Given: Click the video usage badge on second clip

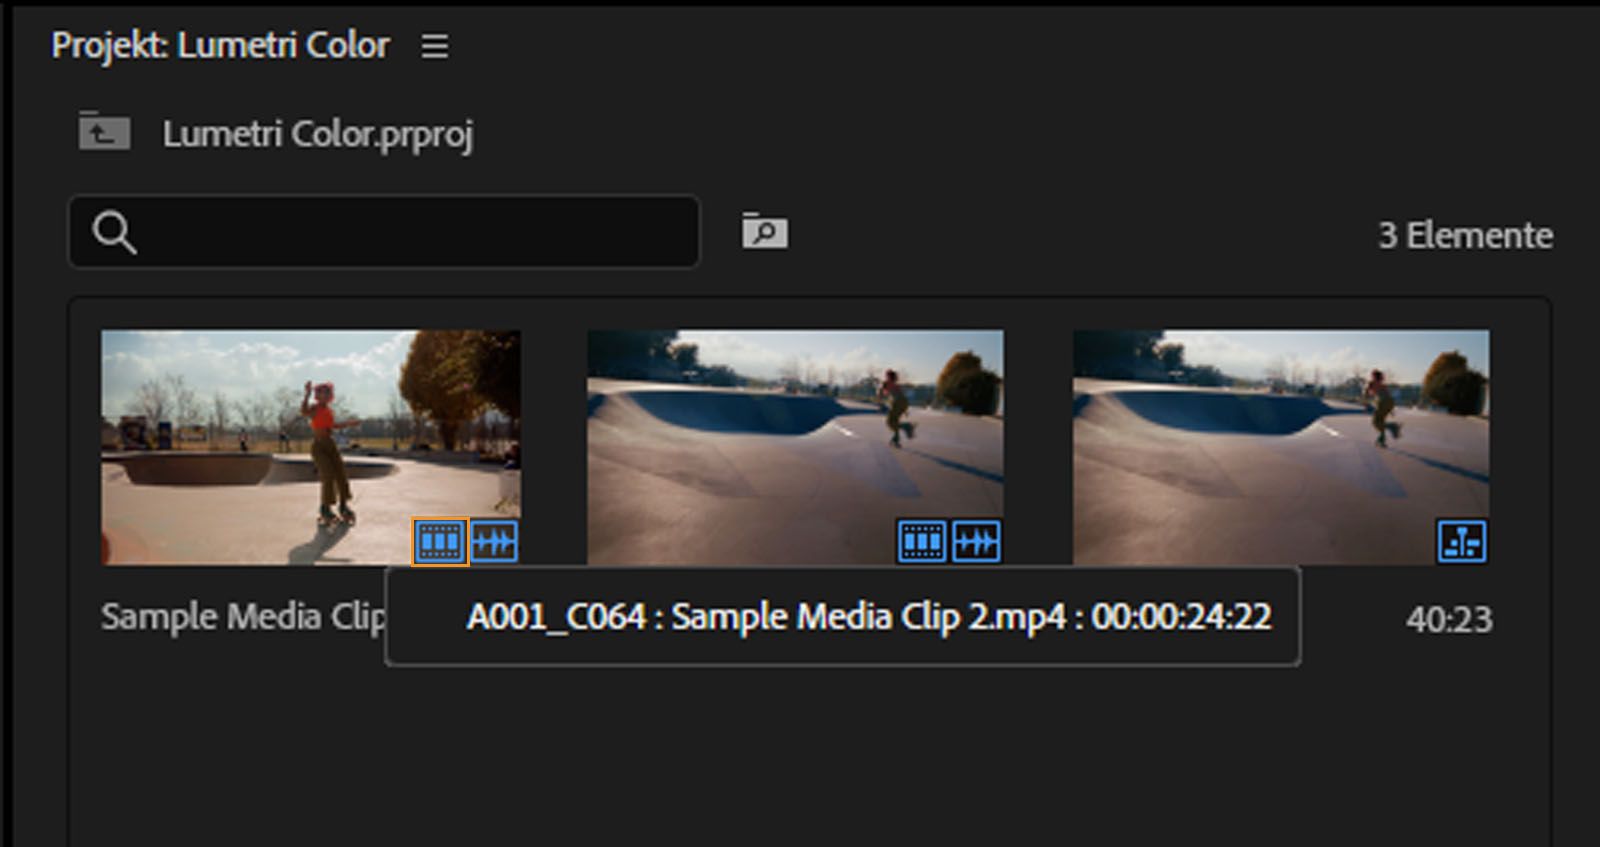Looking at the screenshot, I should click(921, 542).
